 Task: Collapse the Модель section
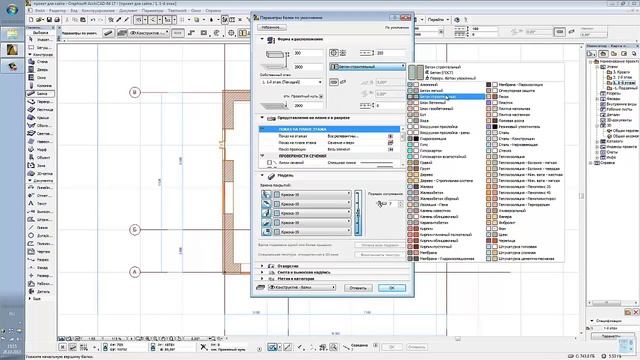tap(262, 176)
